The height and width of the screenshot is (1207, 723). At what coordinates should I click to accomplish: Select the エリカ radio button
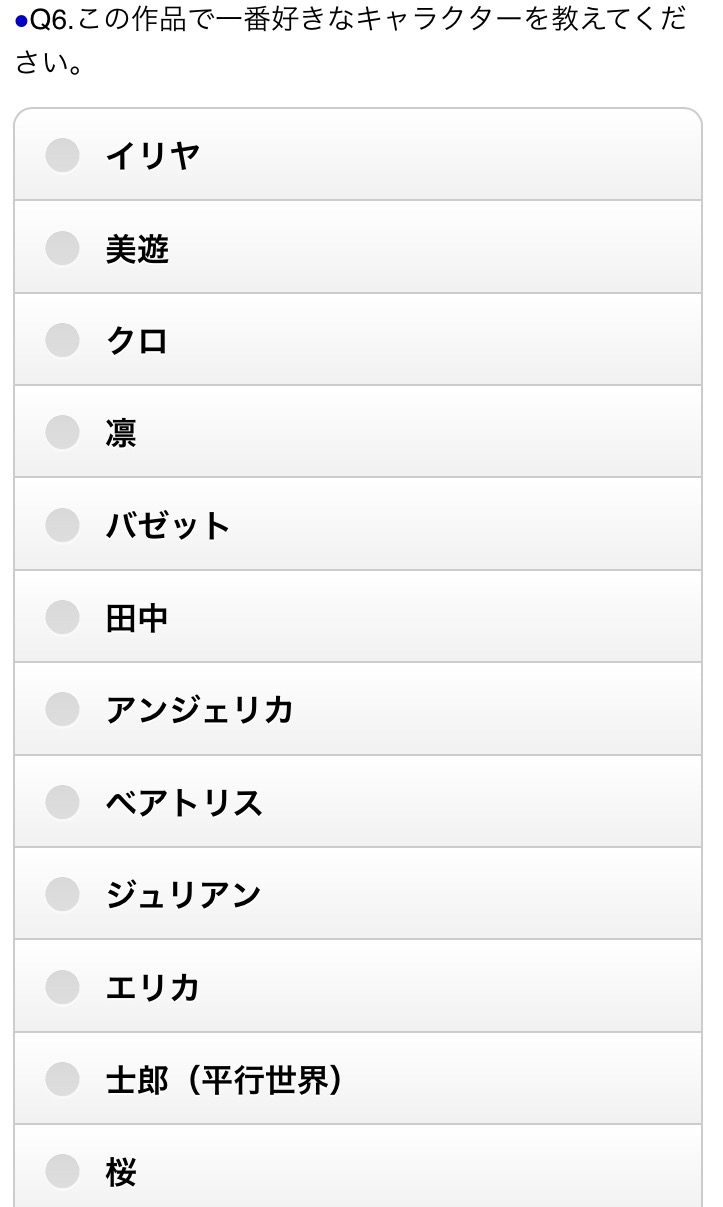(62, 987)
